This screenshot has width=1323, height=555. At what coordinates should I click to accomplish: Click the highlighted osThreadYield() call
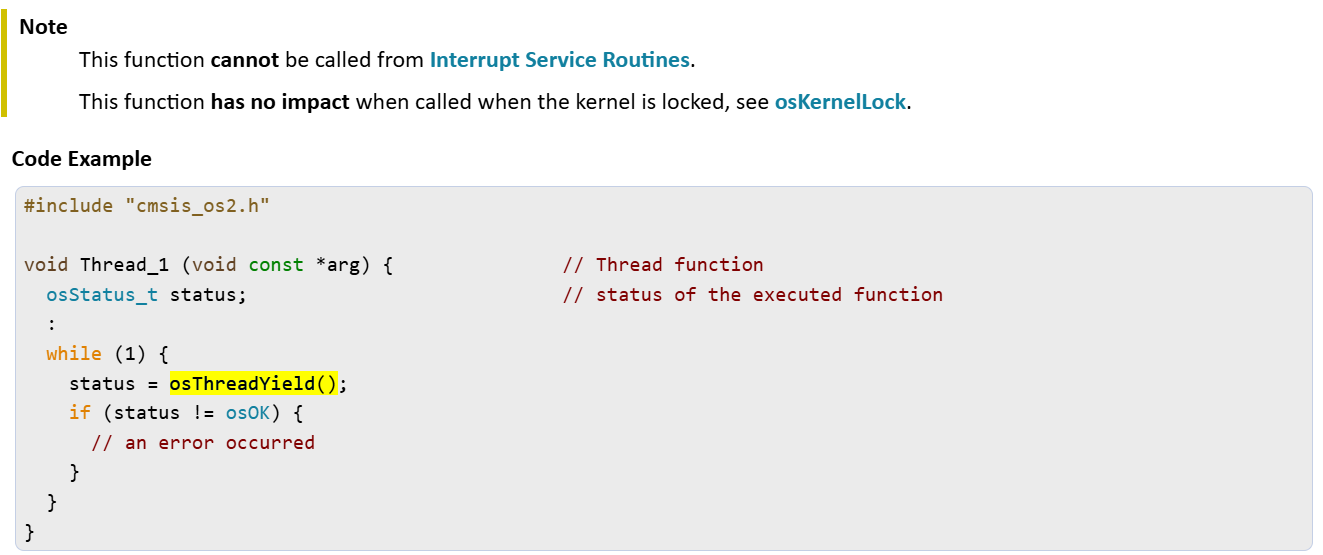point(253,383)
